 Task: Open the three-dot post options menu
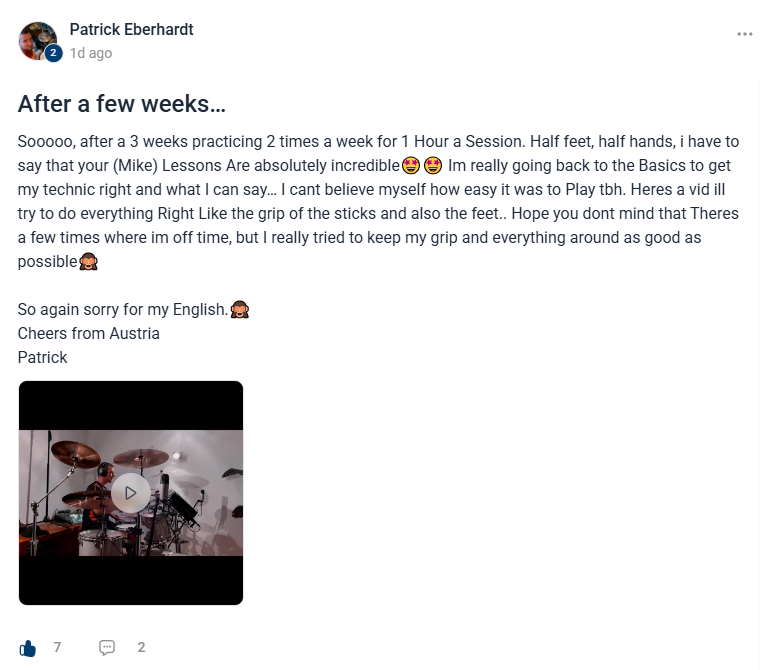tap(744, 34)
